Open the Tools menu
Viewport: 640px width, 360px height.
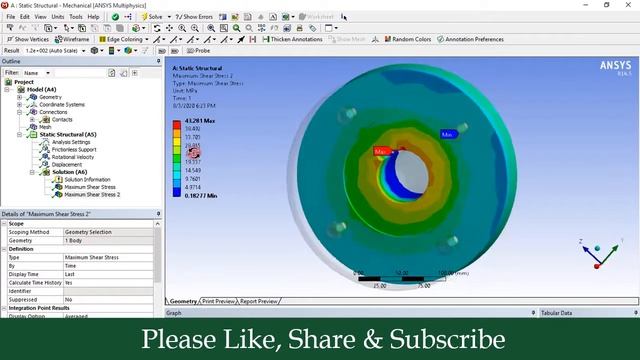[x=76, y=17]
